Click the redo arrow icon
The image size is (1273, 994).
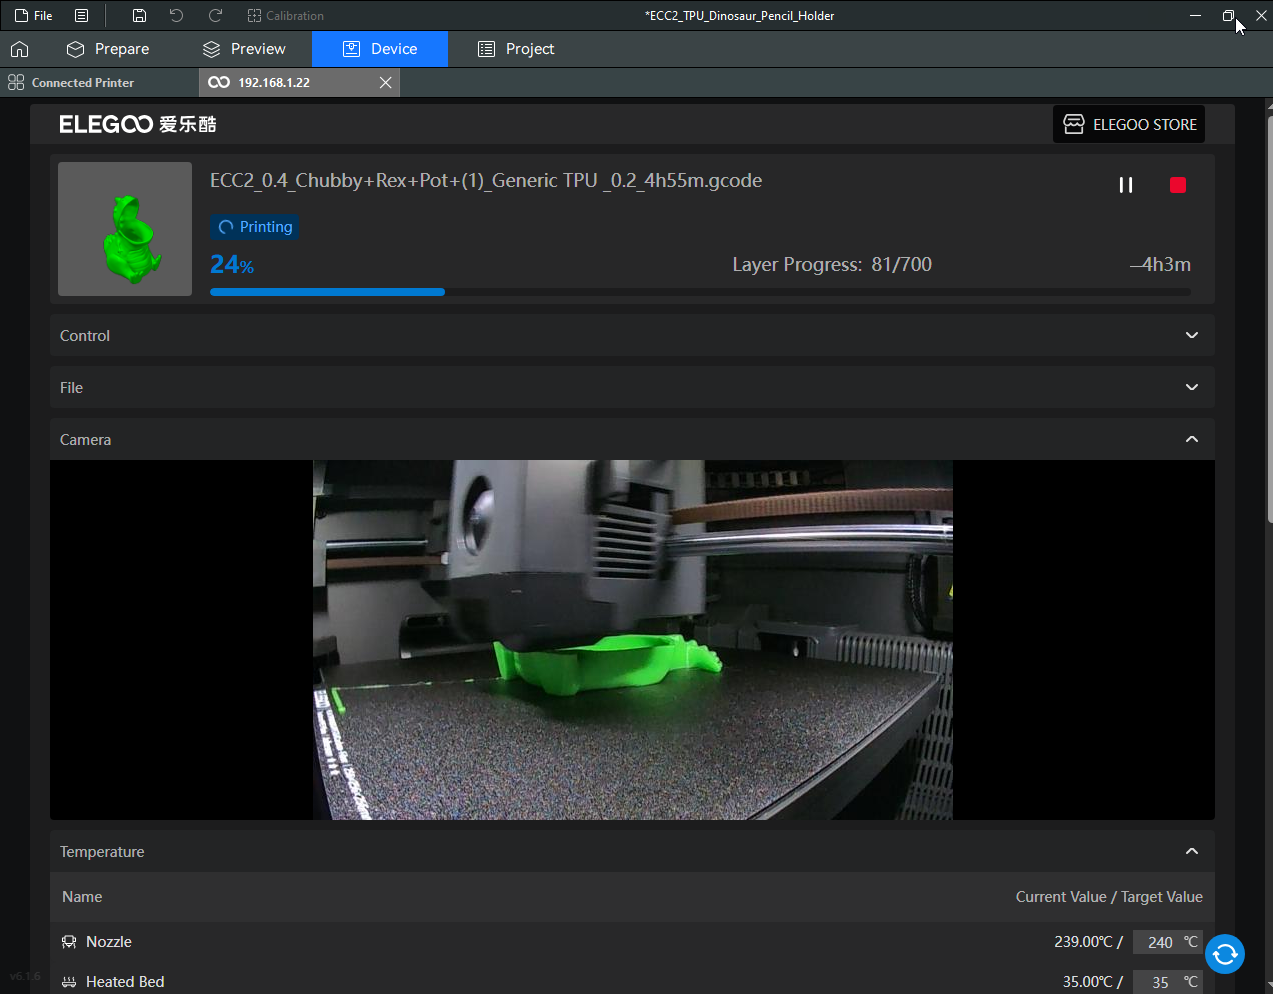215,16
